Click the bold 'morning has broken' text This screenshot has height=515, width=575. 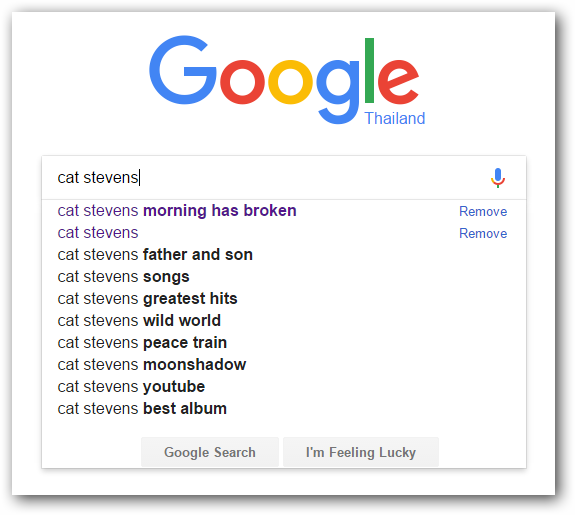220,211
